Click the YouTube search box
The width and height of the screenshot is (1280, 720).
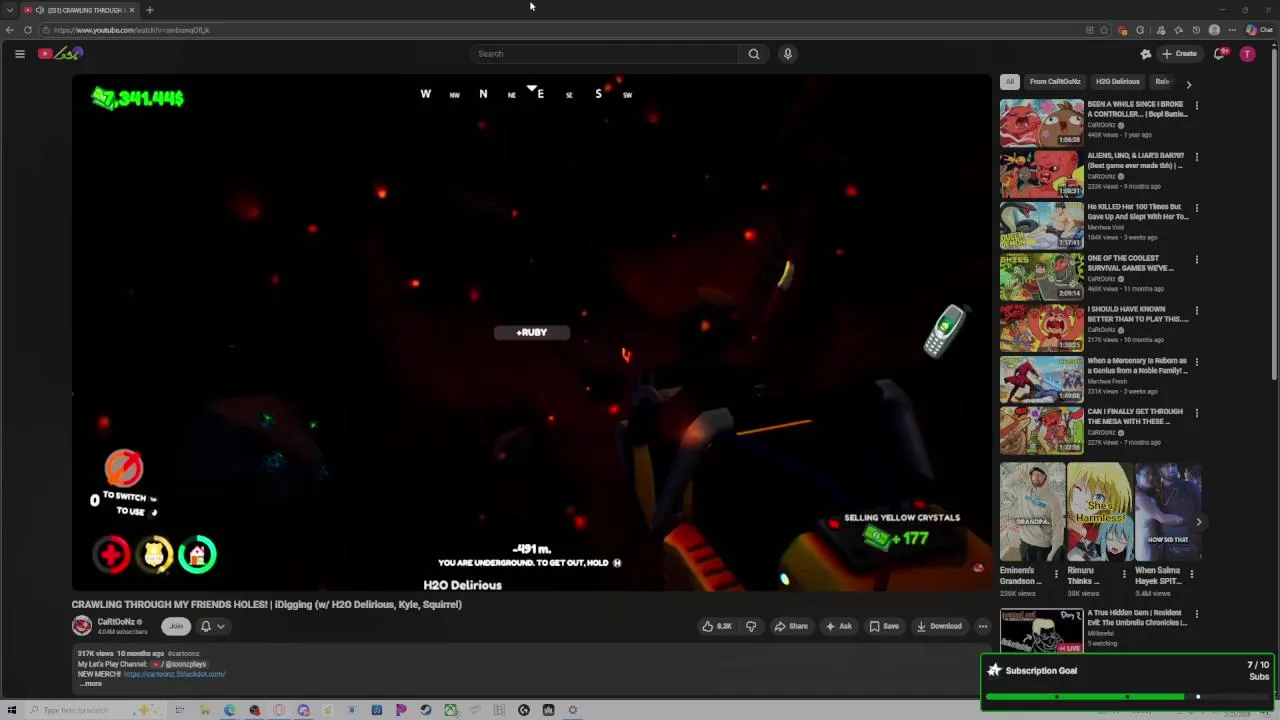(x=605, y=54)
